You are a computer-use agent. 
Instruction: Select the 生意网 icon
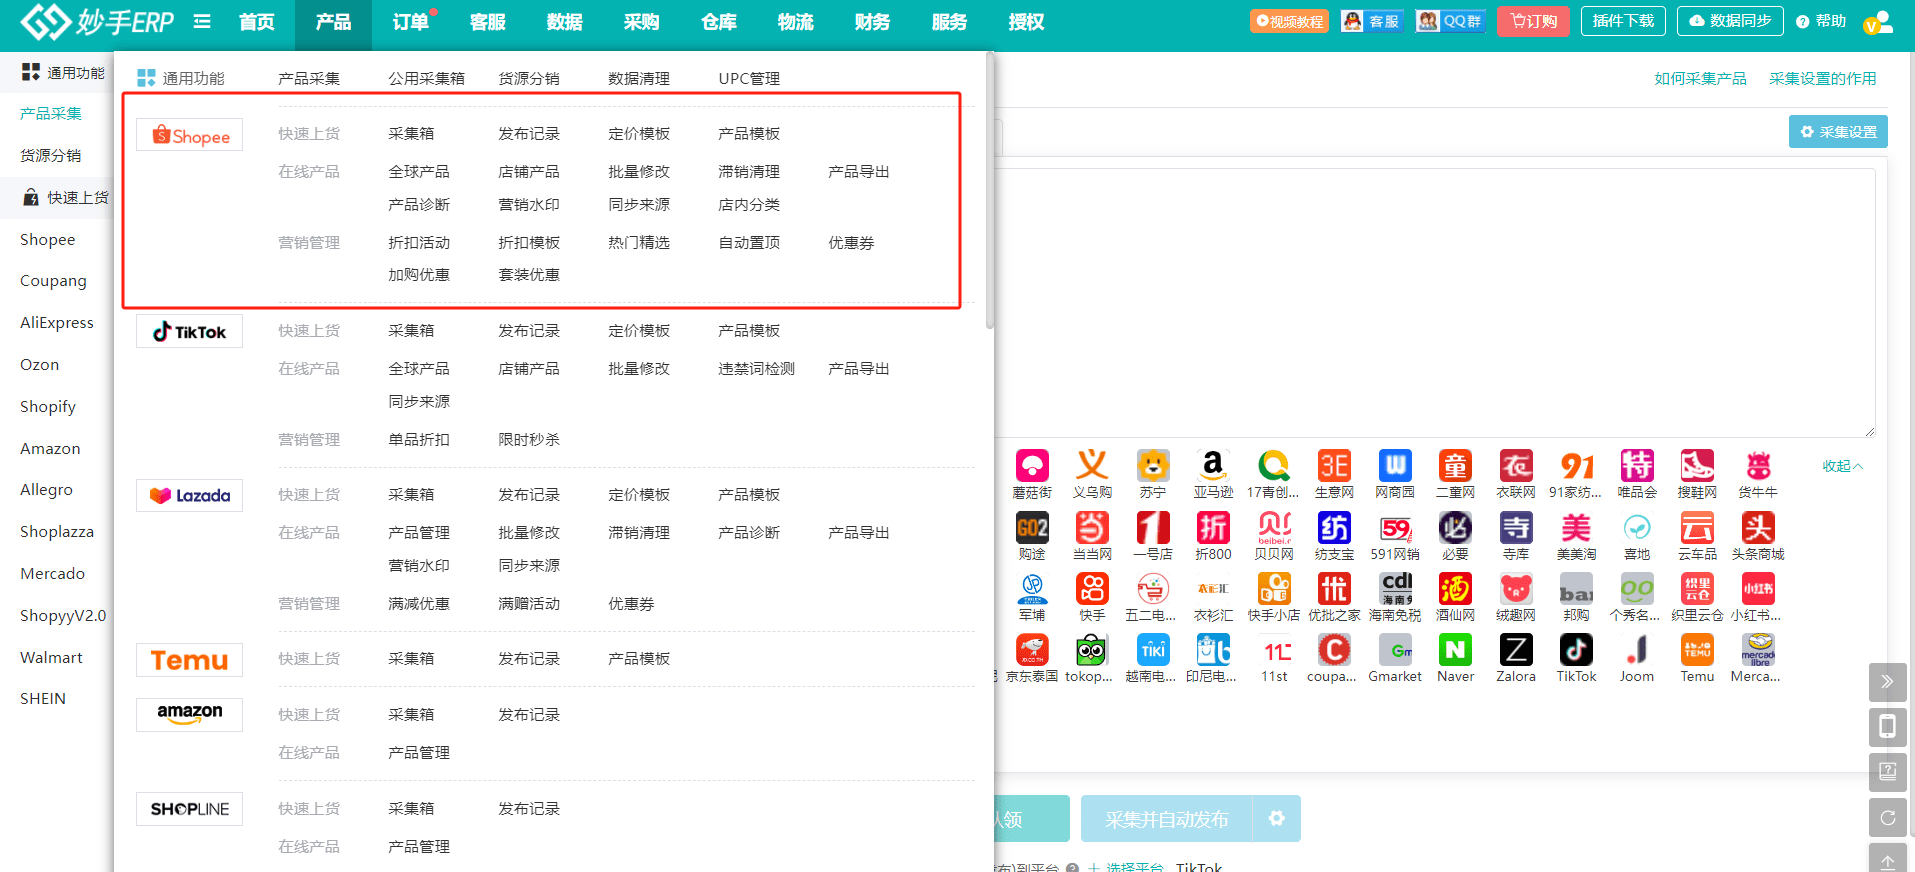tap(1334, 466)
